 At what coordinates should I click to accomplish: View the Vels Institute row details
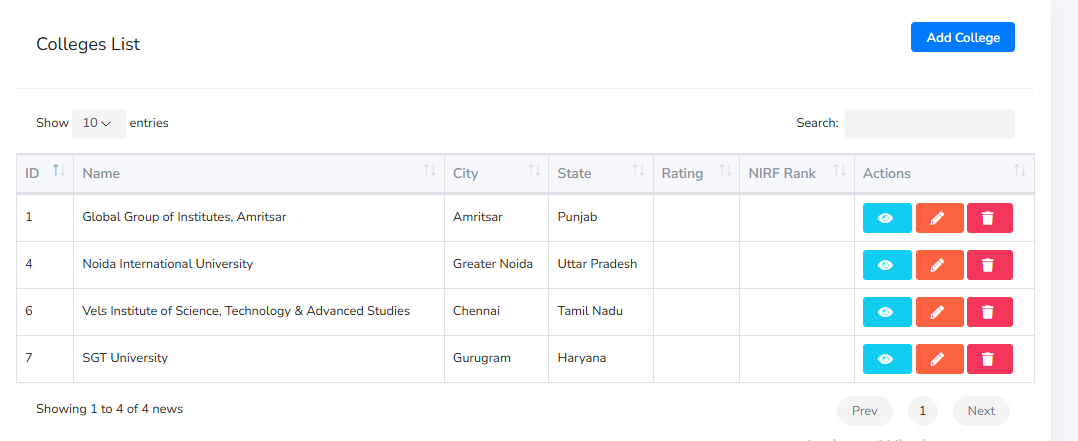pos(886,312)
